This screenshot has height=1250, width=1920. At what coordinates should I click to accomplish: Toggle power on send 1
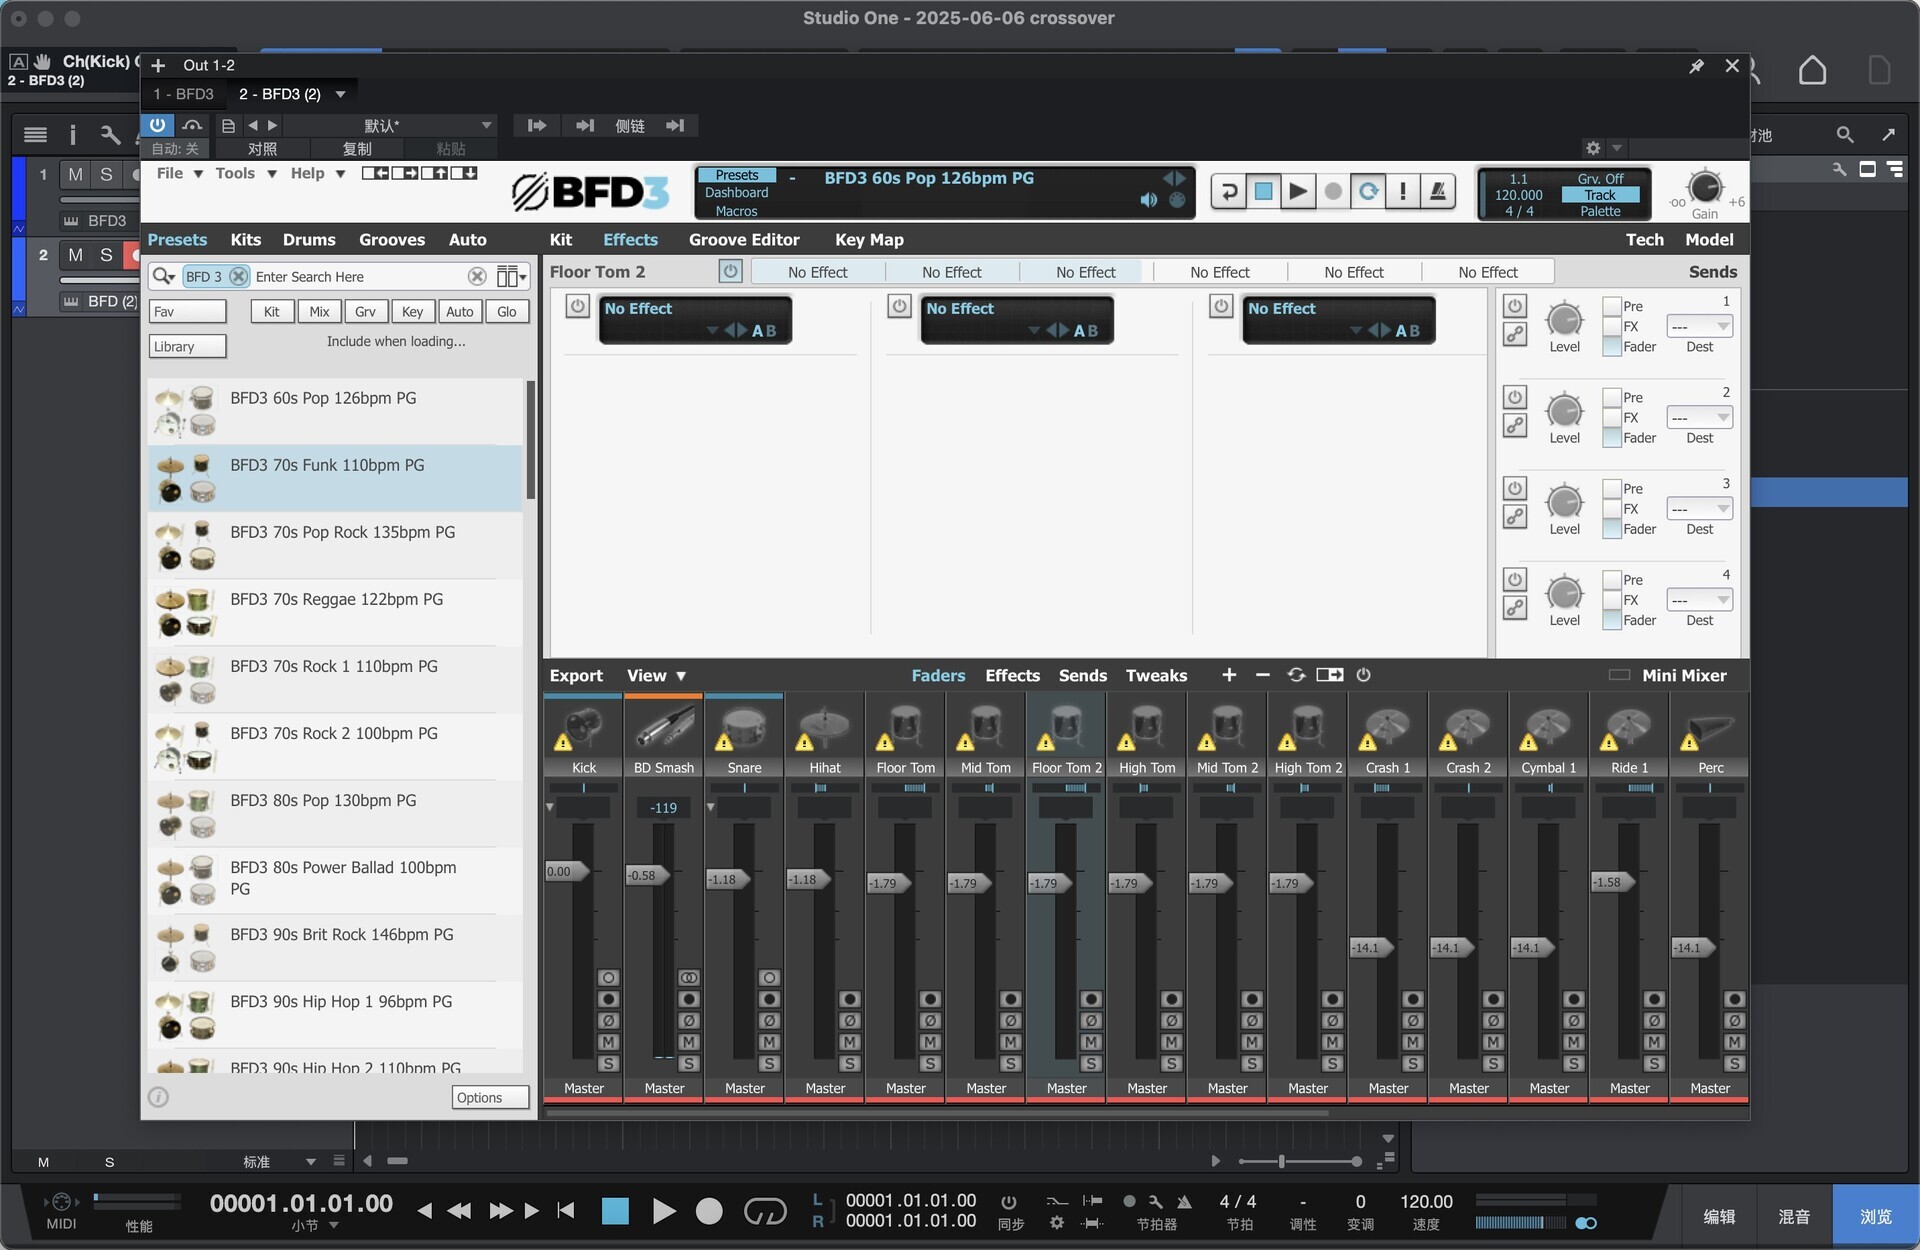point(1515,306)
